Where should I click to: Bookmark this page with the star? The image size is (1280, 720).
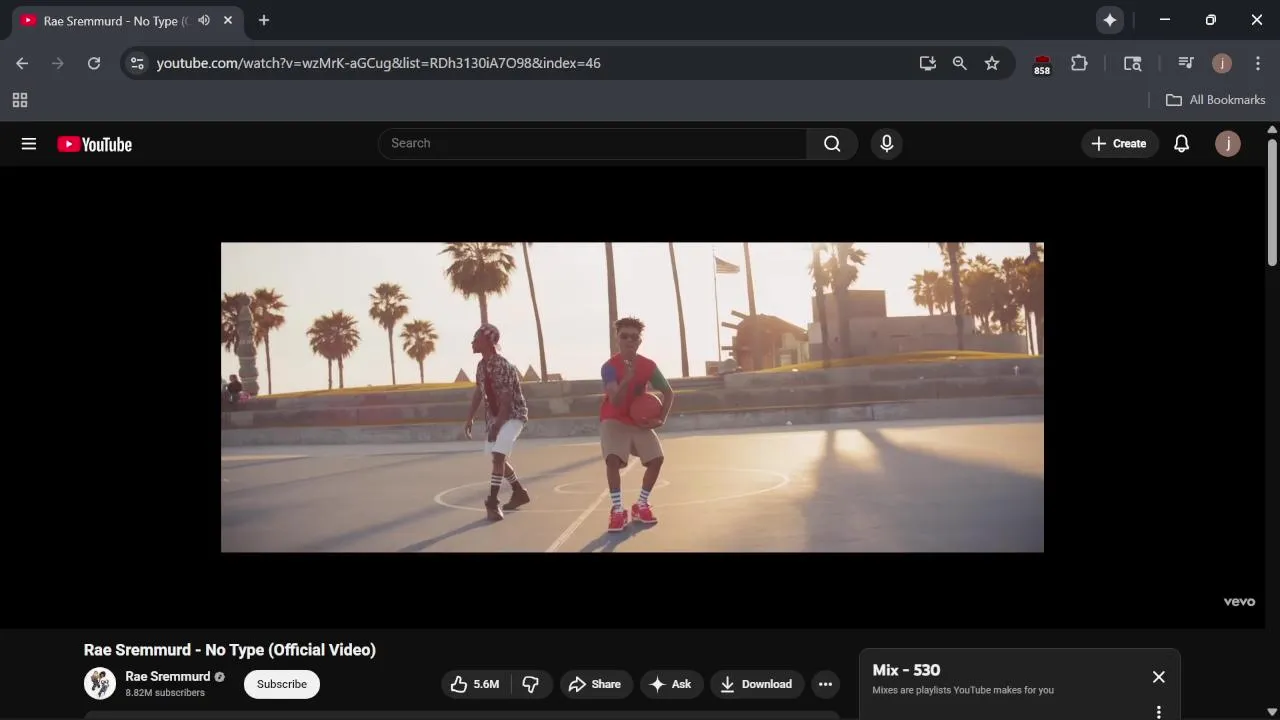click(x=992, y=63)
